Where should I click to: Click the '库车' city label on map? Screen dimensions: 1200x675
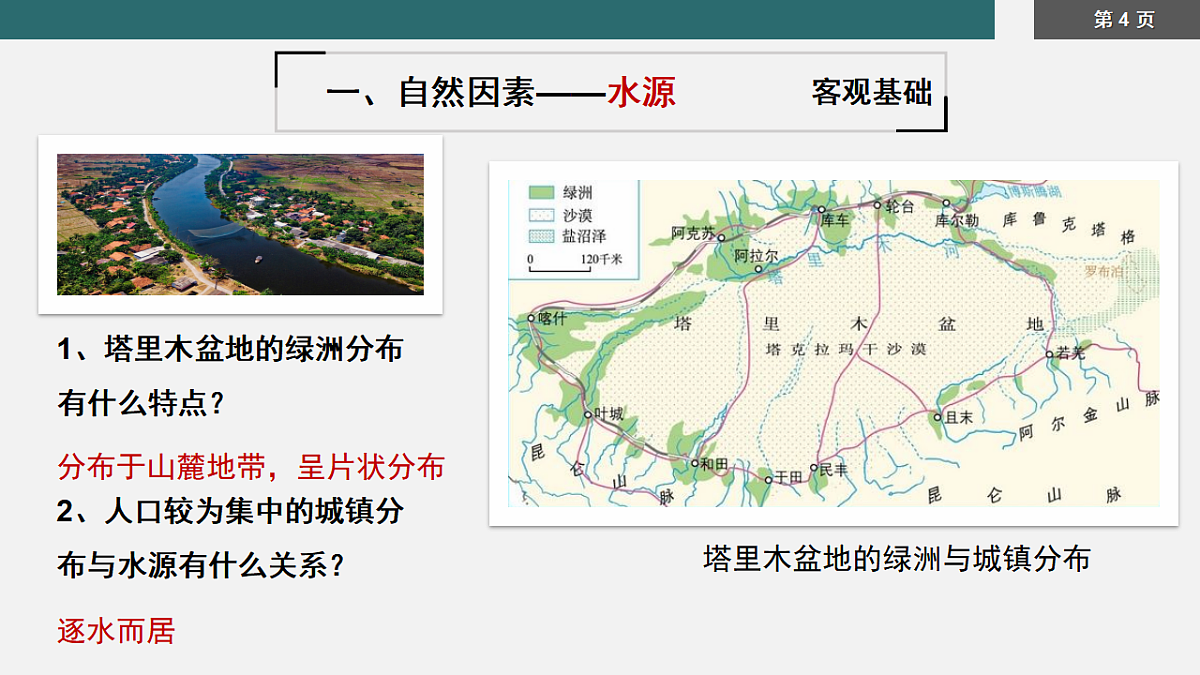[835, 220]
